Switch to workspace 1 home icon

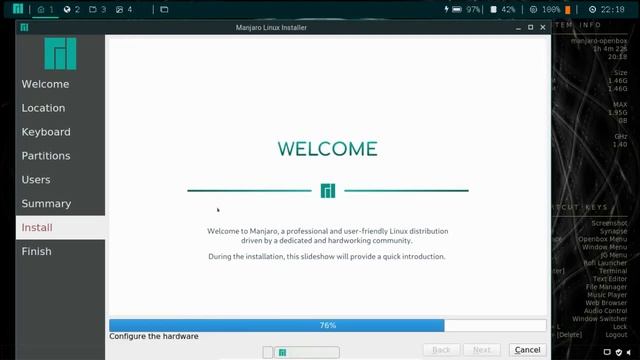tap(40, 9)
